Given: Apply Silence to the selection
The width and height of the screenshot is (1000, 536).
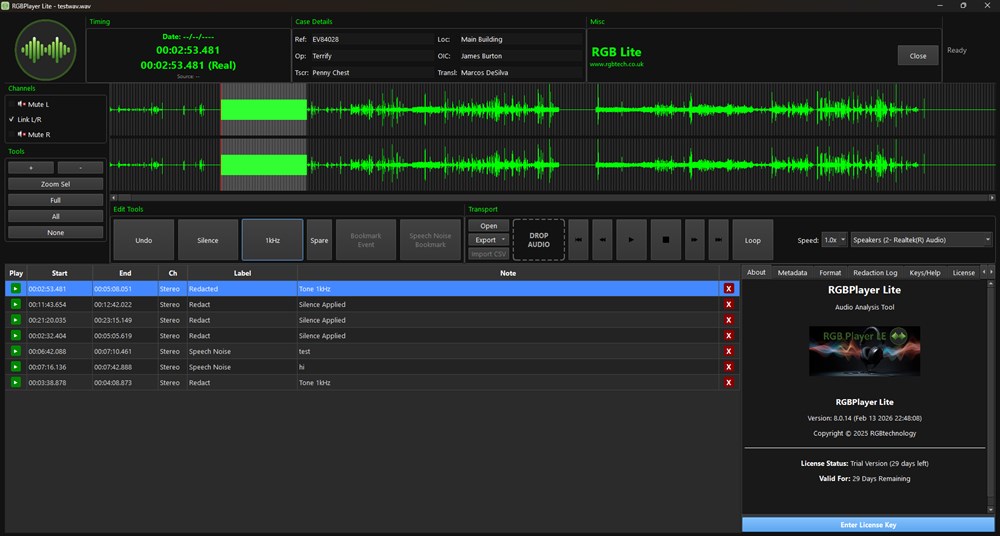Looking at the screenshot, I should coord(208,240).
